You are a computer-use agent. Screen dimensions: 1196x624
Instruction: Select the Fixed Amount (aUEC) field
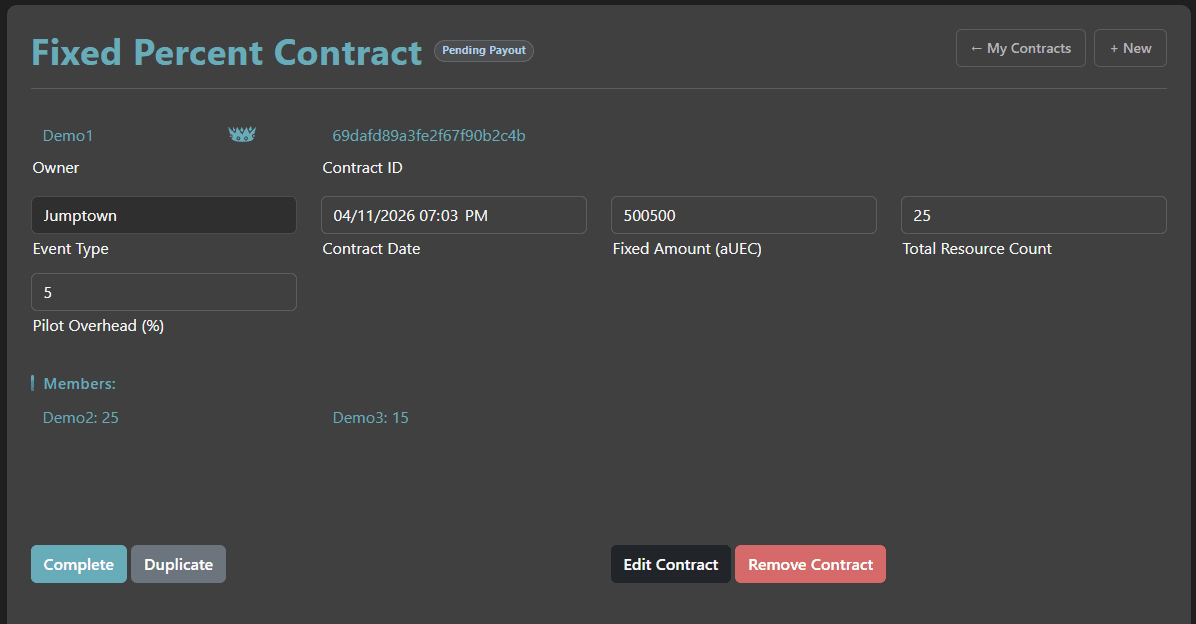743,215
